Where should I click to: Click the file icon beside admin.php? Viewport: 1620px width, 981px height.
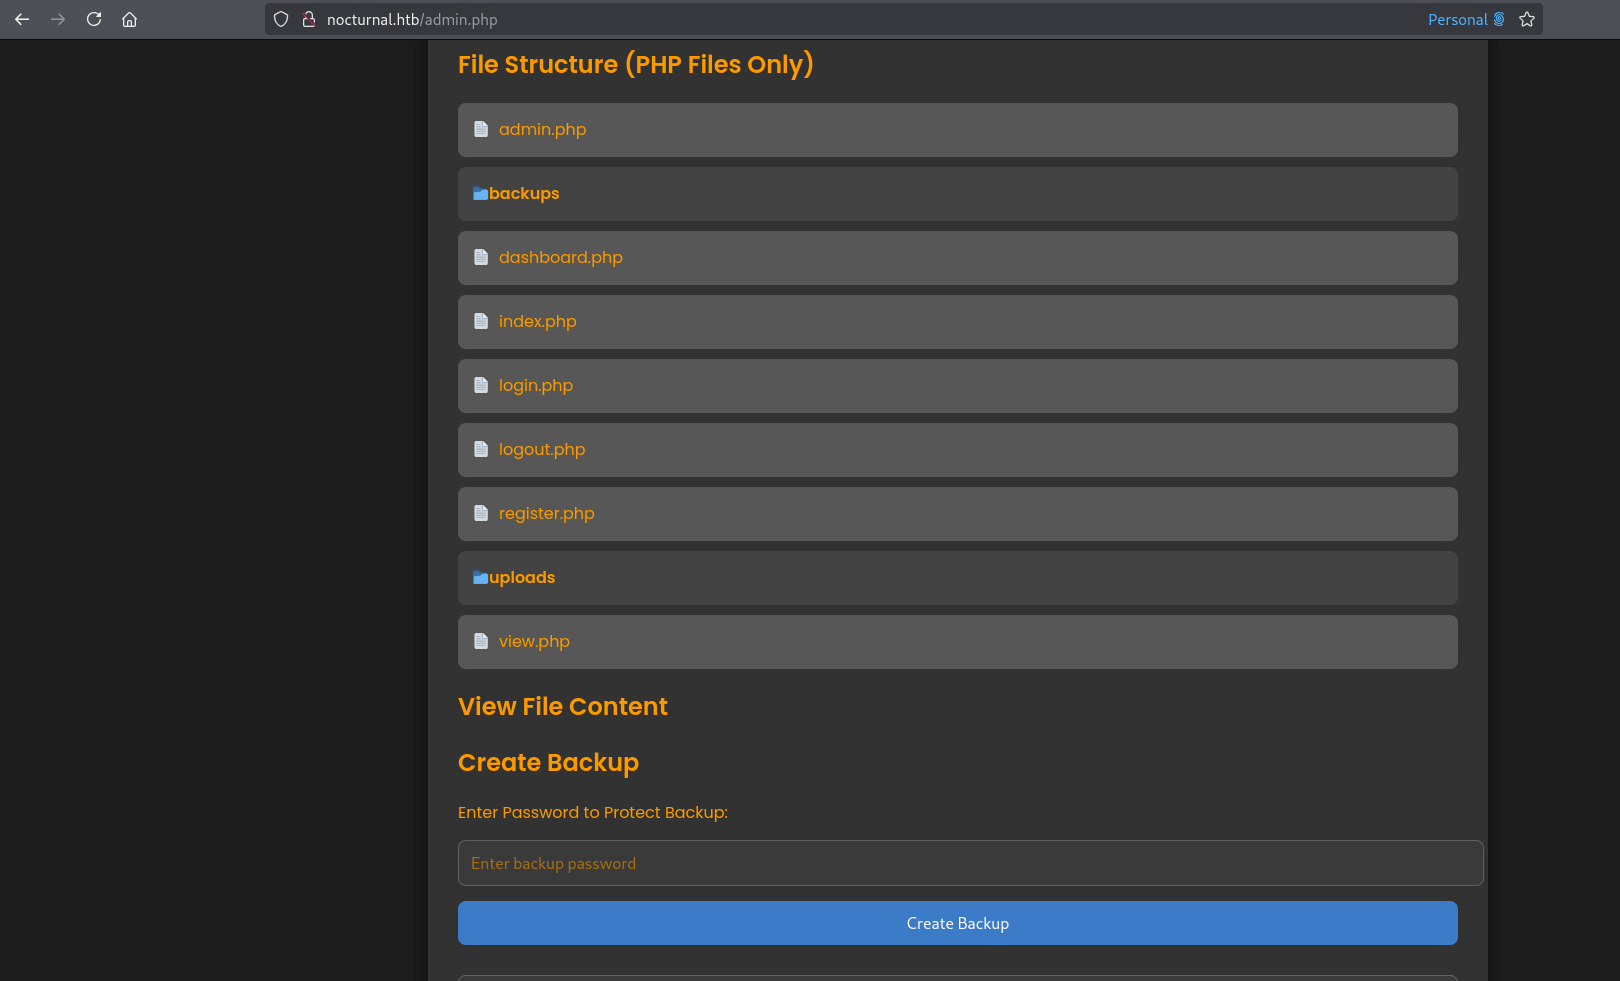pos(481,129)
